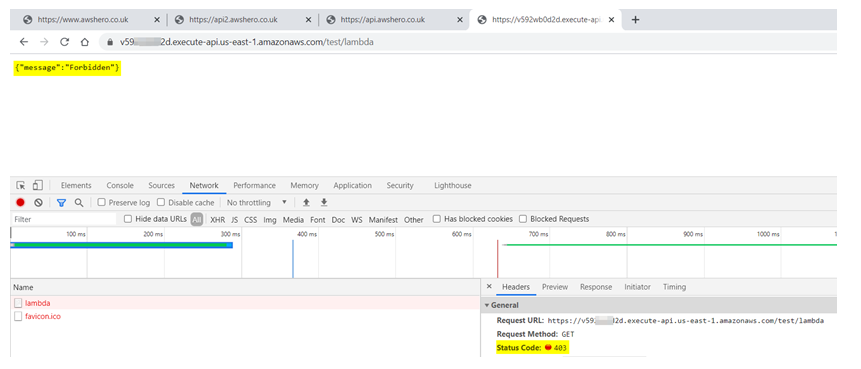The width and height of the screenshot is (861, 369).
Task: Open the Elements panel
Action: (76, 186)
